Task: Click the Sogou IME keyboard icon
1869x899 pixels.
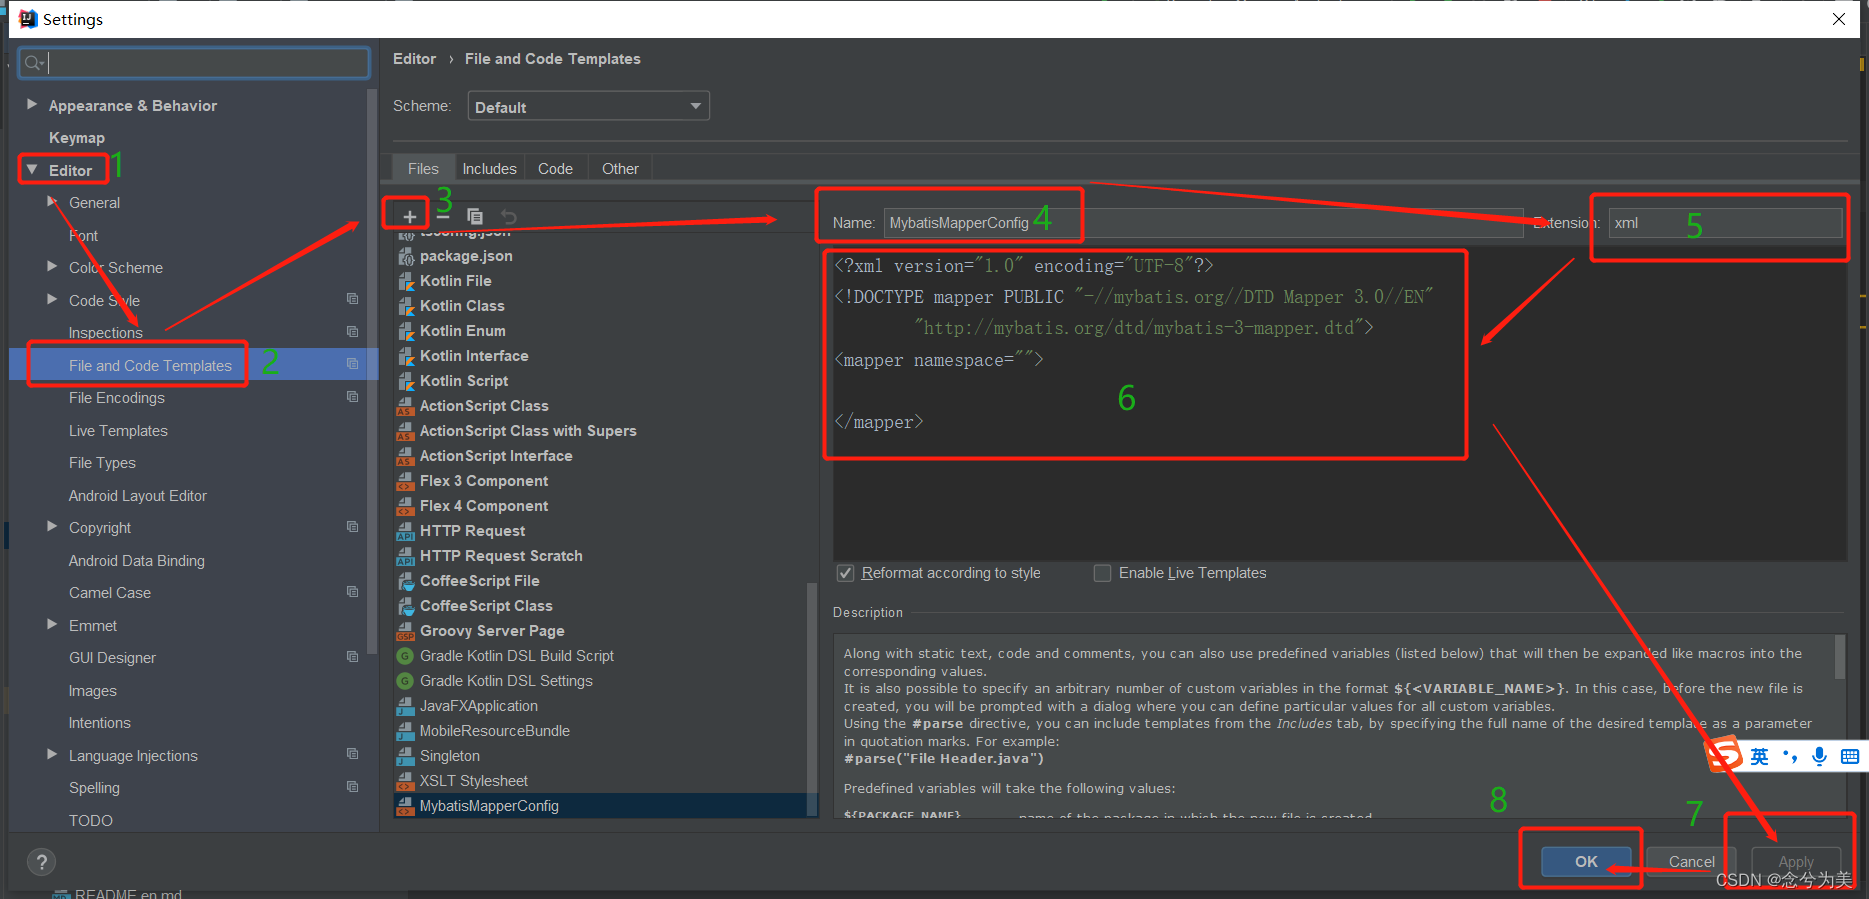Action: click(1850, 756)
